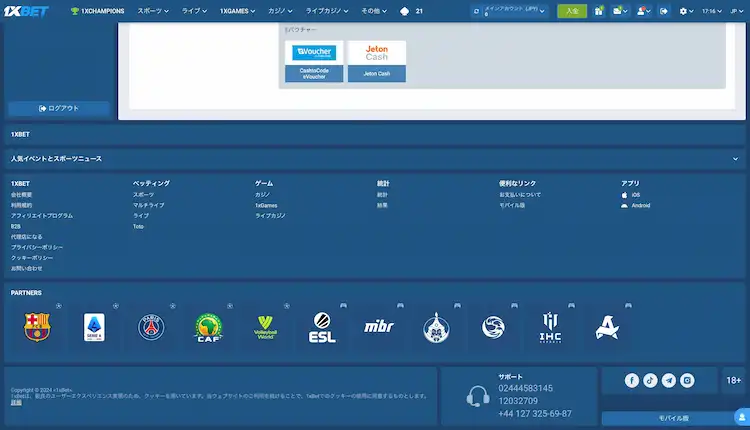Open the 会社概要 footer link
The width and height of the screenshot is (750, 430).
tap(22, 195)
